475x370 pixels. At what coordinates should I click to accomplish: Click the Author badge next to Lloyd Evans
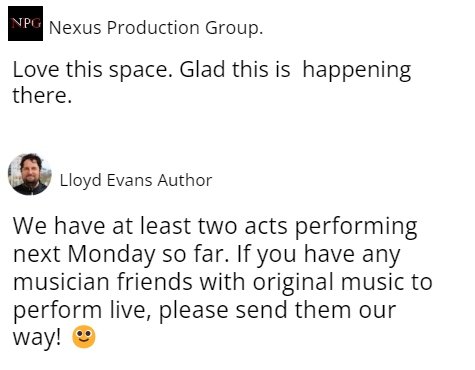(185, 180)
